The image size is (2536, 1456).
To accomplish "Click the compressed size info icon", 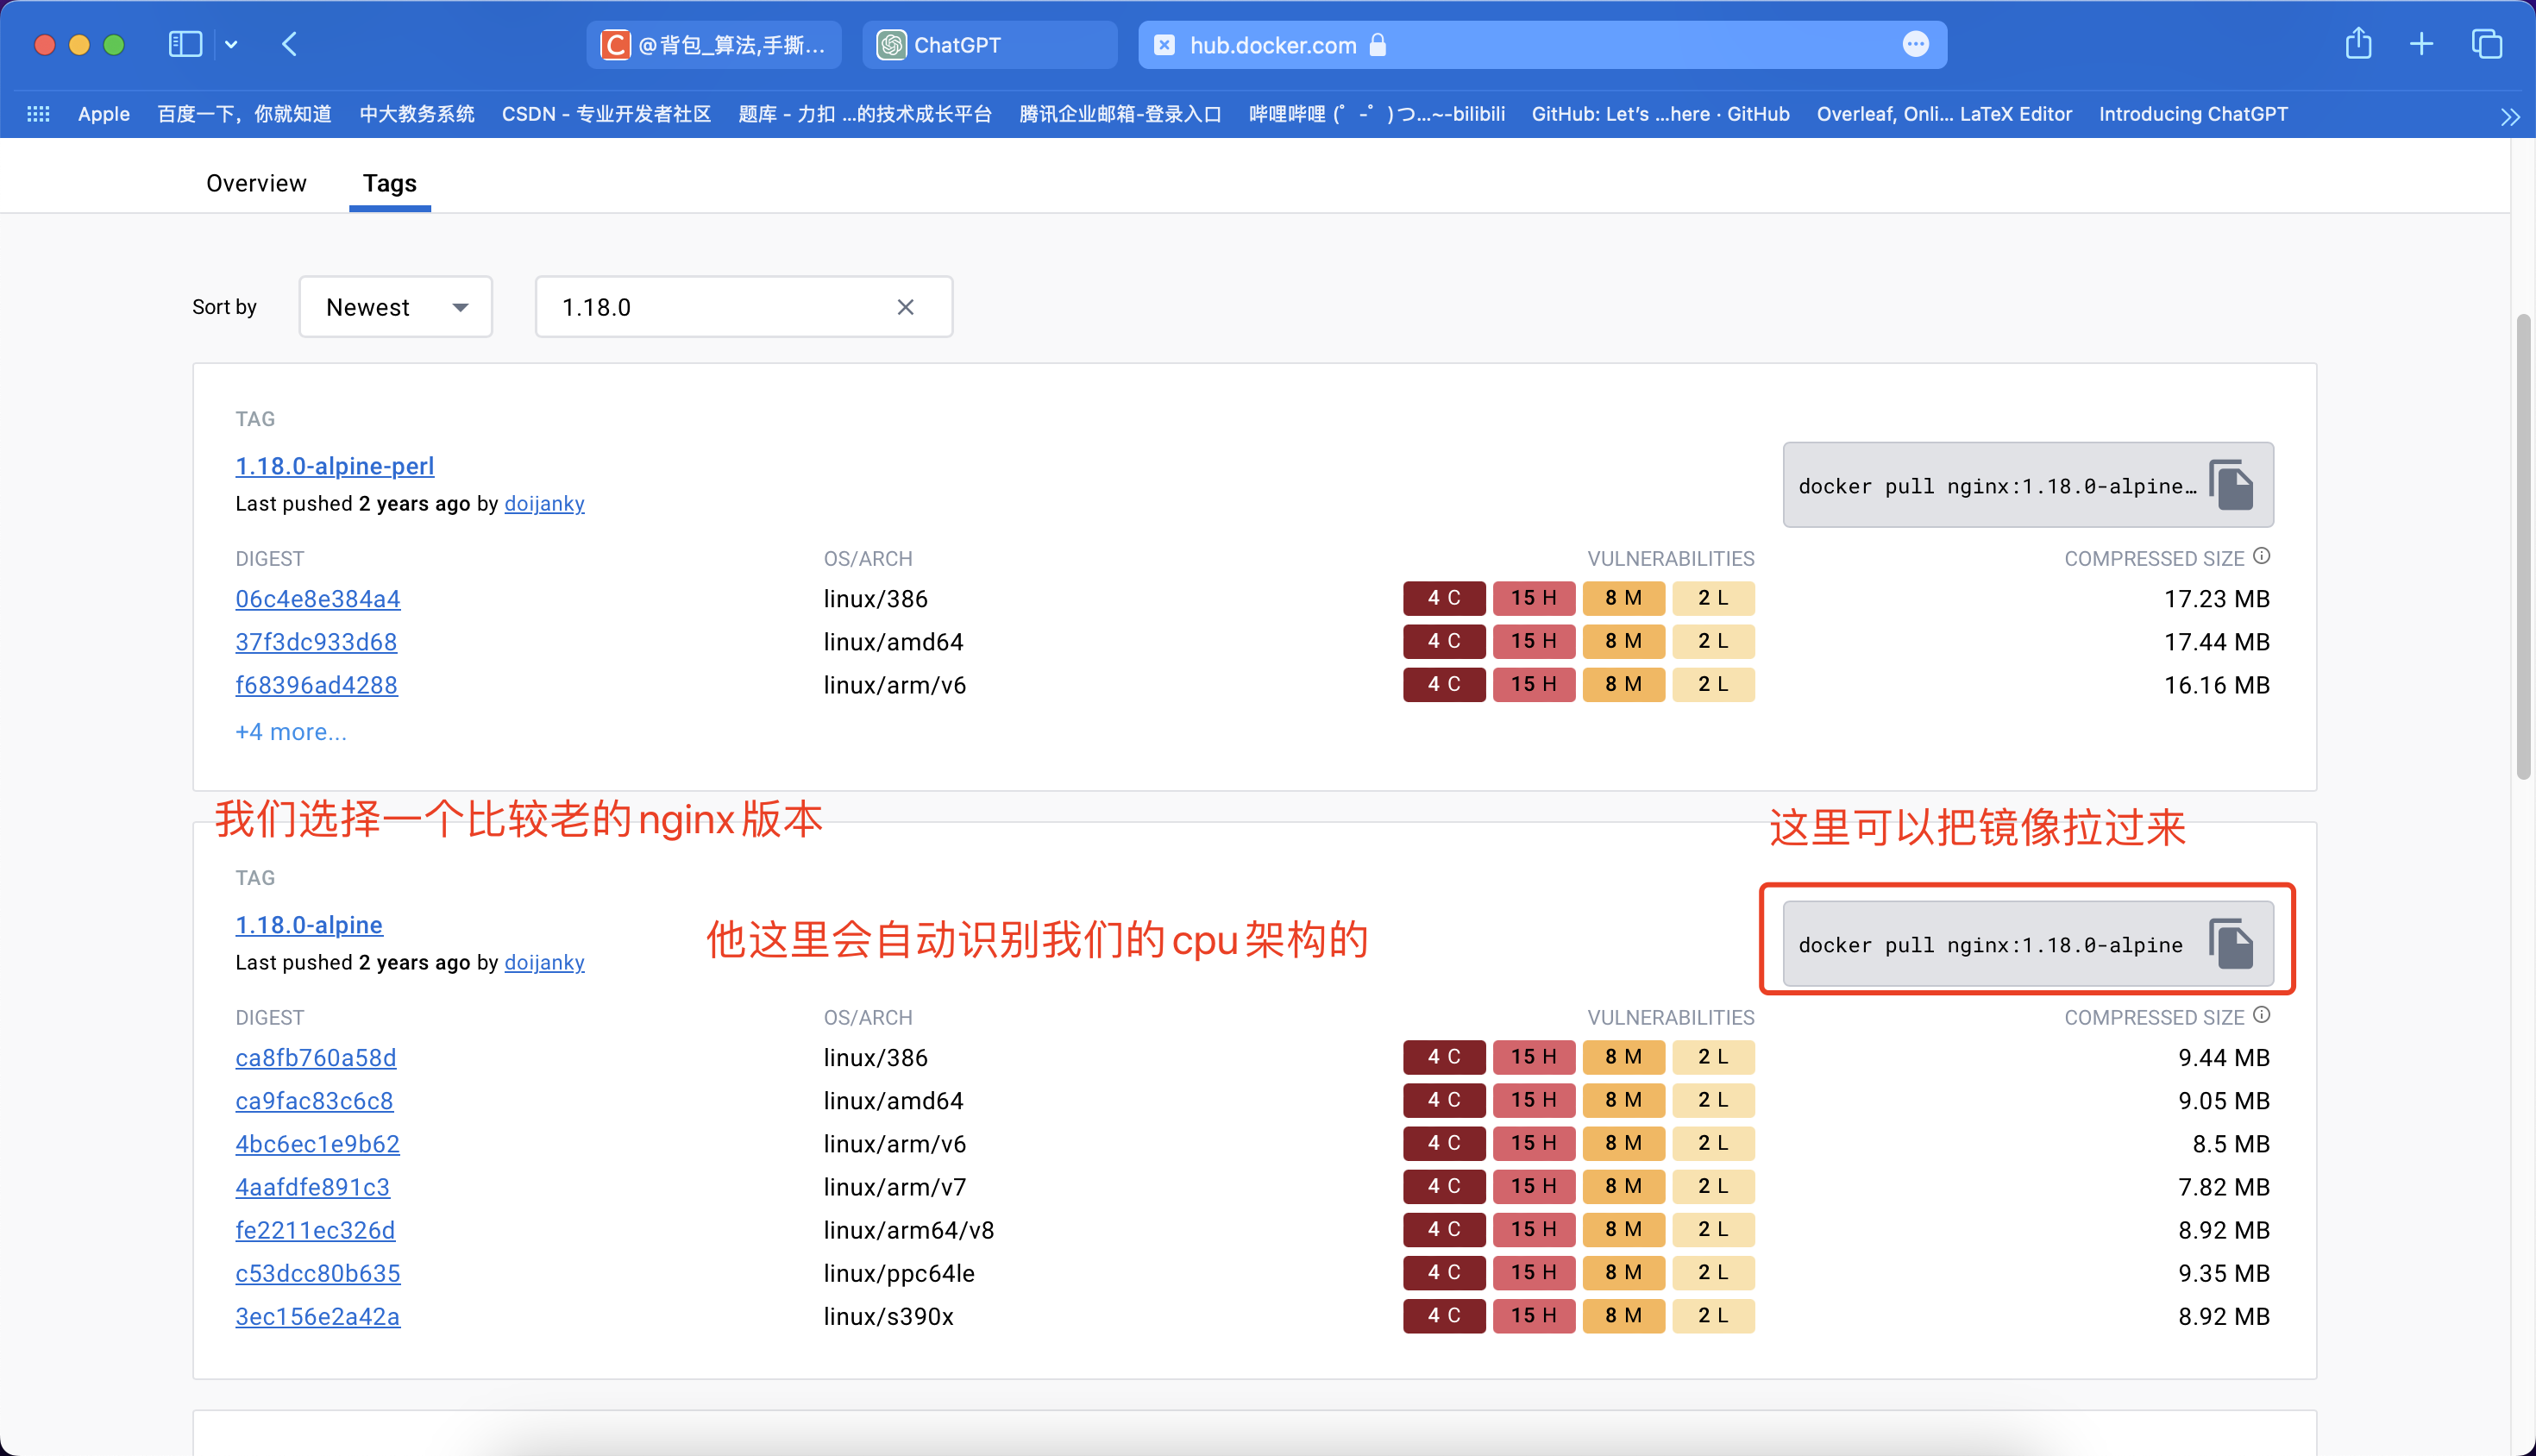I will click(x=2262, y=556).
